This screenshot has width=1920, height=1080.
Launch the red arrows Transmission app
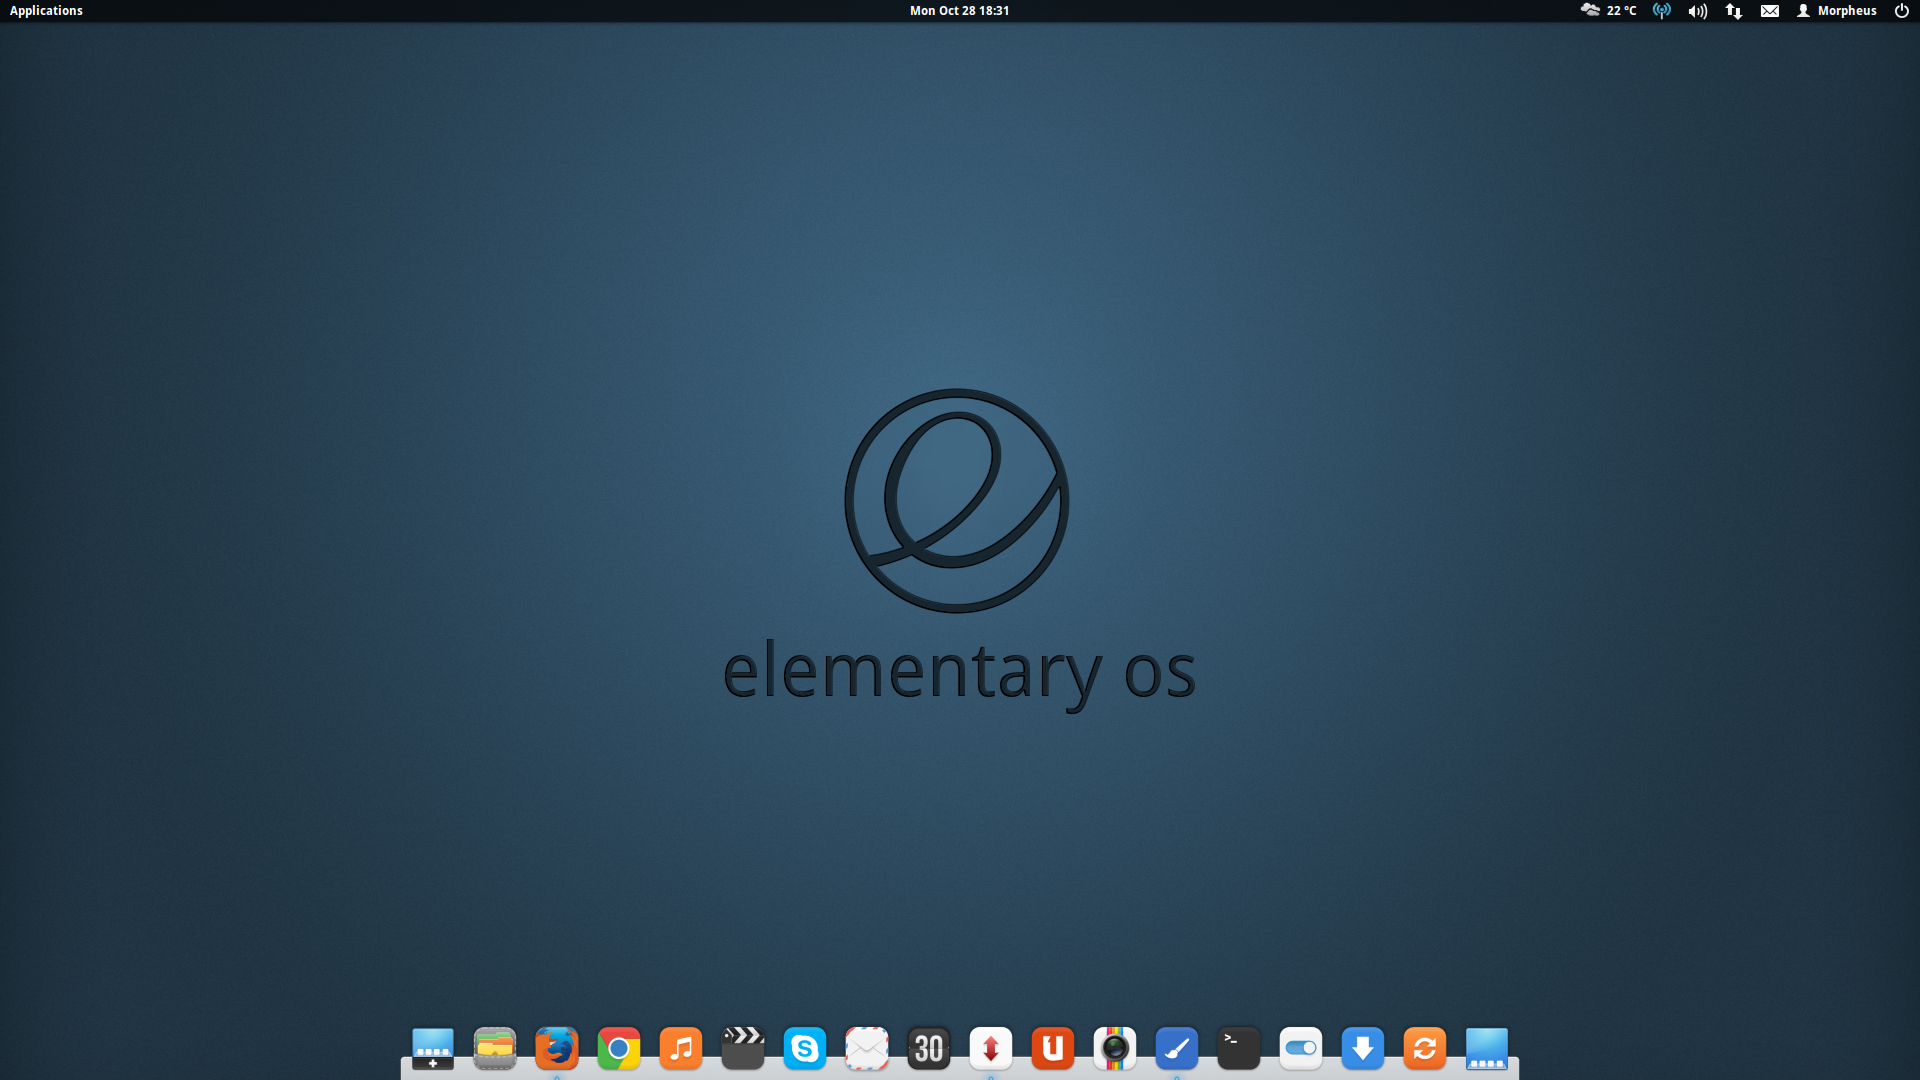(991, 1049)
